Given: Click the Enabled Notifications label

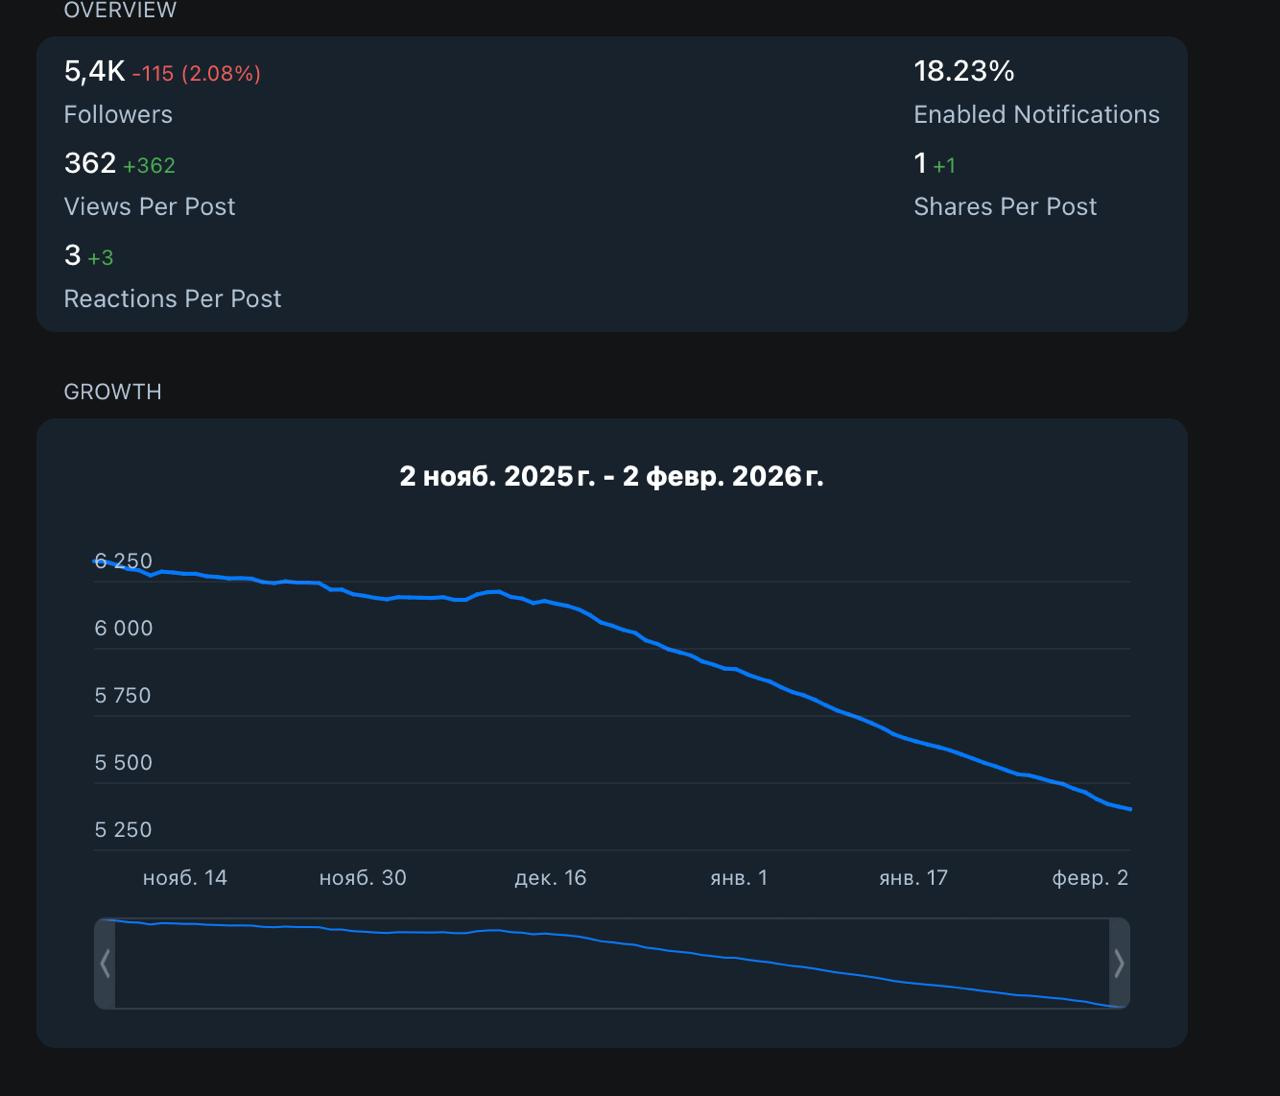Looking at the screenshot, I should point(1036,115).
